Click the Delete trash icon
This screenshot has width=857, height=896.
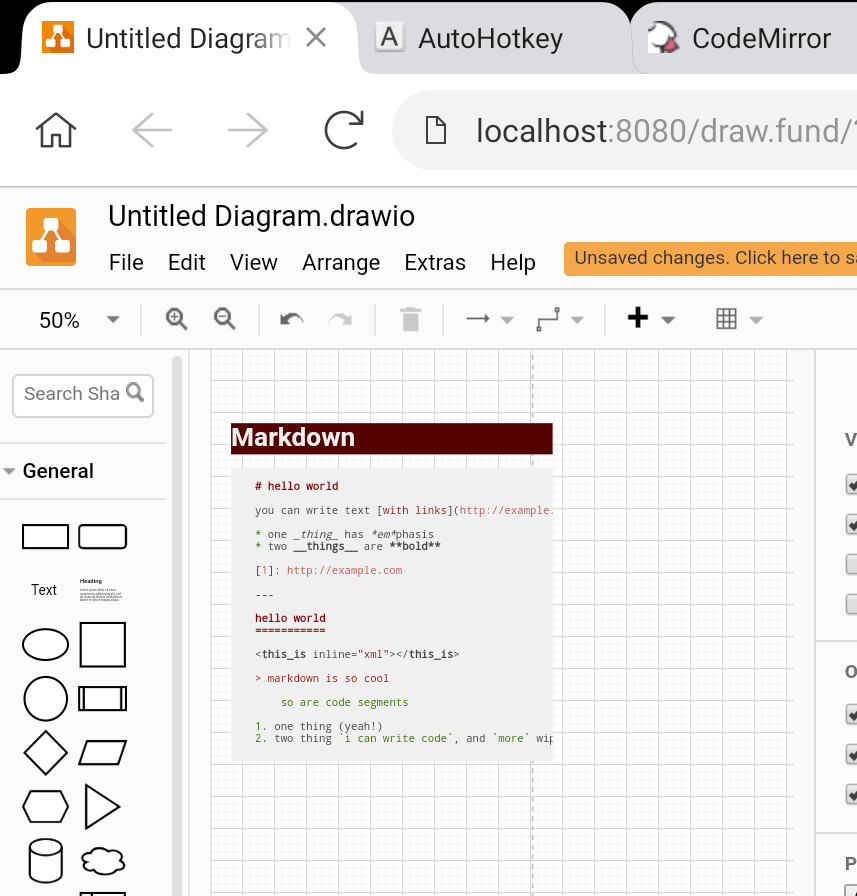point(410,318)
